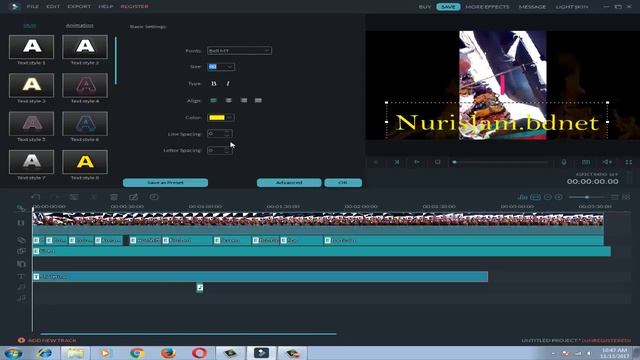Click the snapshot/record icon right of edit icon
Screen dimensions: 640x360
(x=154, y=197)
